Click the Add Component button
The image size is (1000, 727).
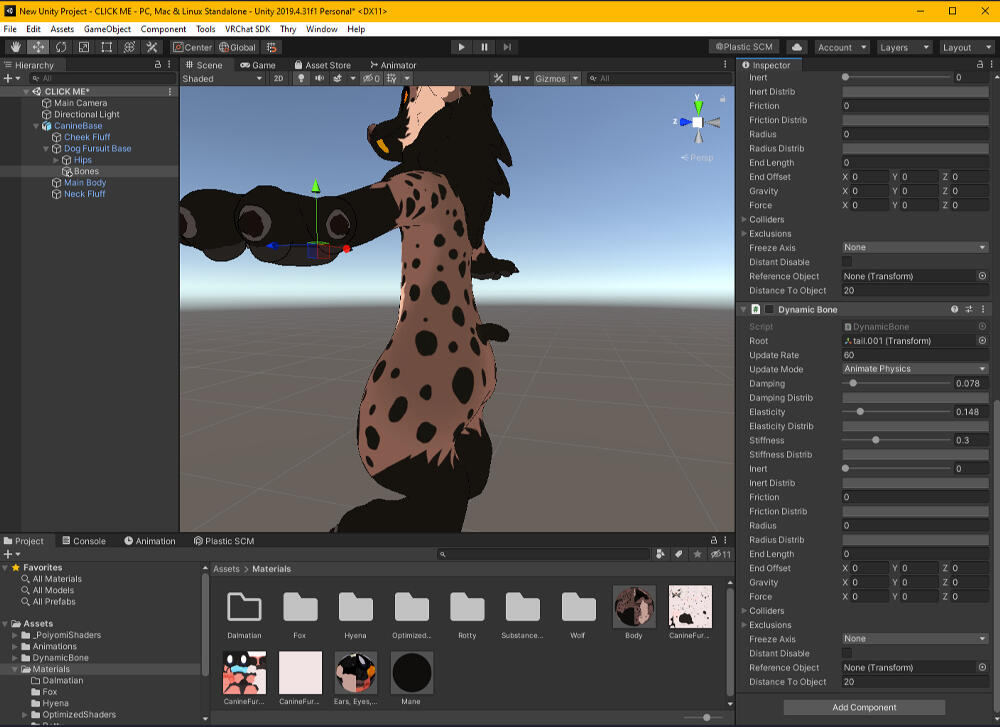pyautogui.click(x=864, y=707)
